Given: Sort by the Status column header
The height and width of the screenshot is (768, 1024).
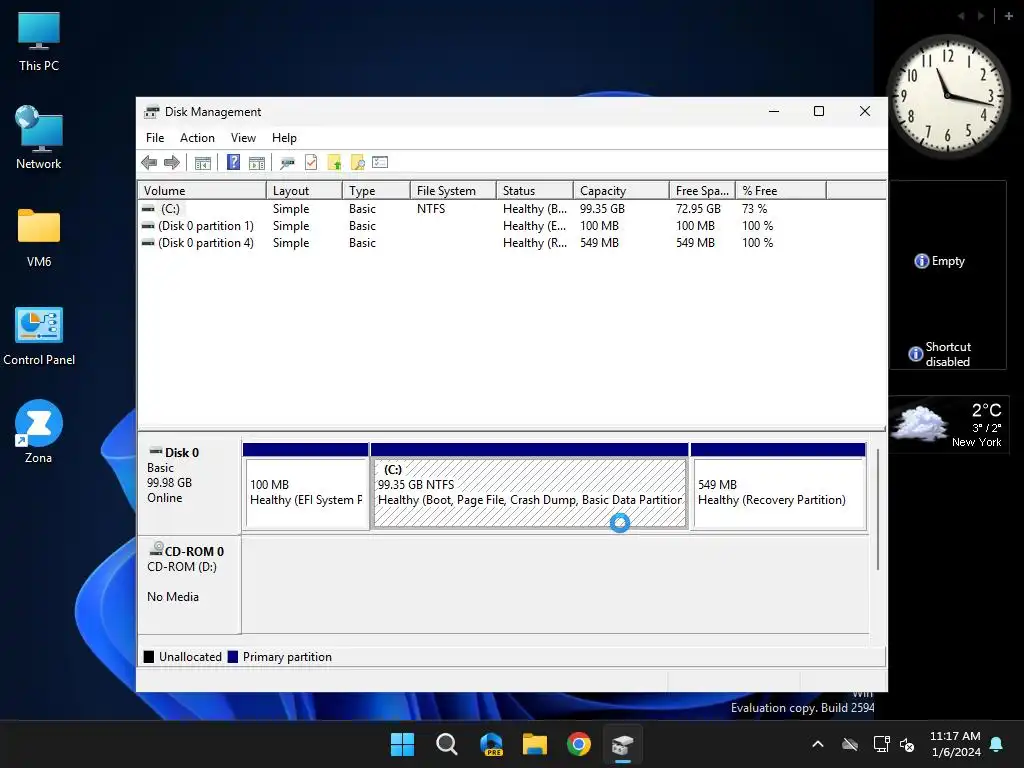Looking at the screenshot, I should click(535, 191).
